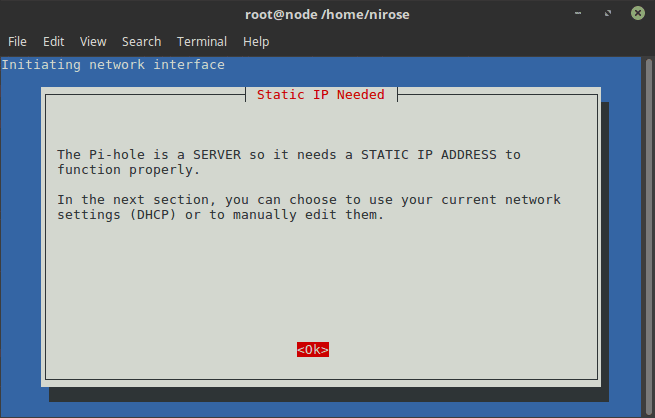
Task: Click the text 'settings (DHCP)'
Action: (x=117, y=215)
